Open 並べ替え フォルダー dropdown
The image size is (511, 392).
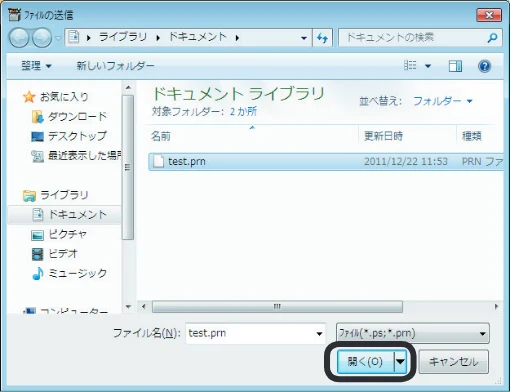[x=442, y=101]
